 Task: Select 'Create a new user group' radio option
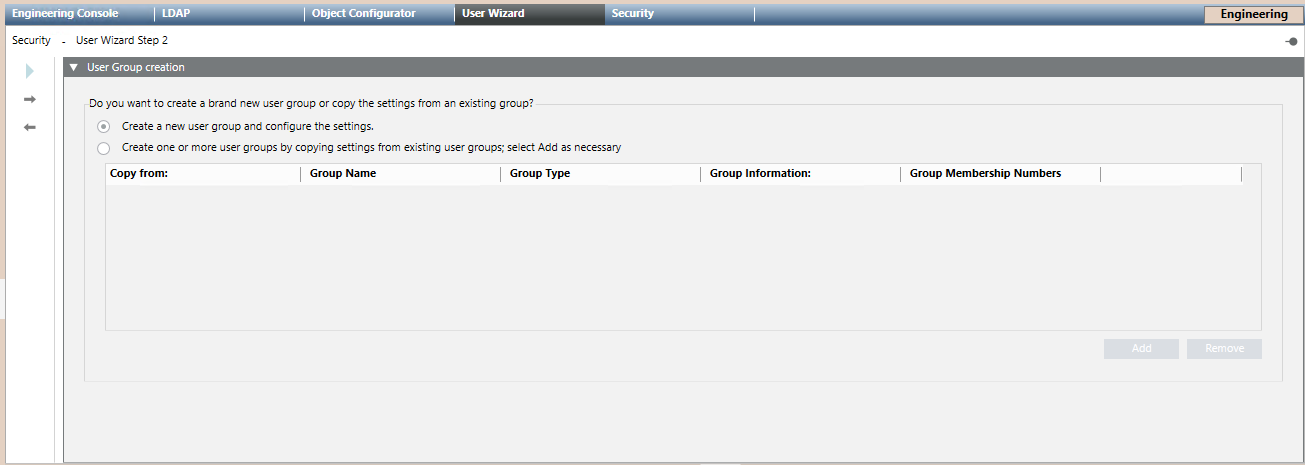coord(104,127)
